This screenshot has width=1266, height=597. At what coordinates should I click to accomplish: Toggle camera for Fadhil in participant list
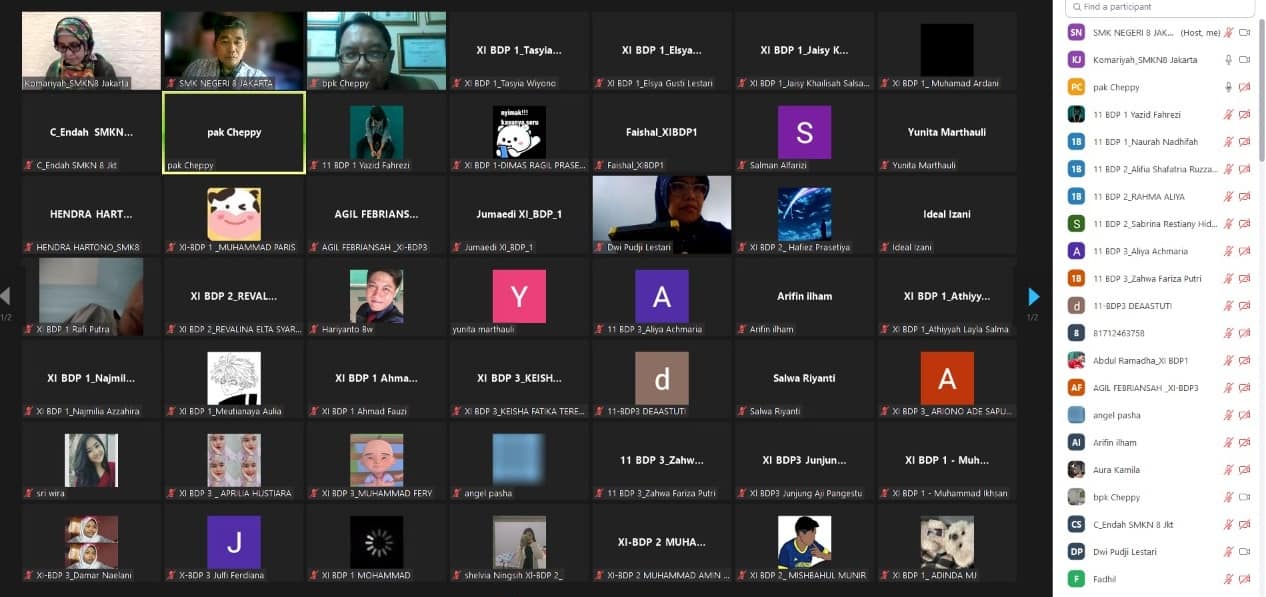[x=1244, y=579]
